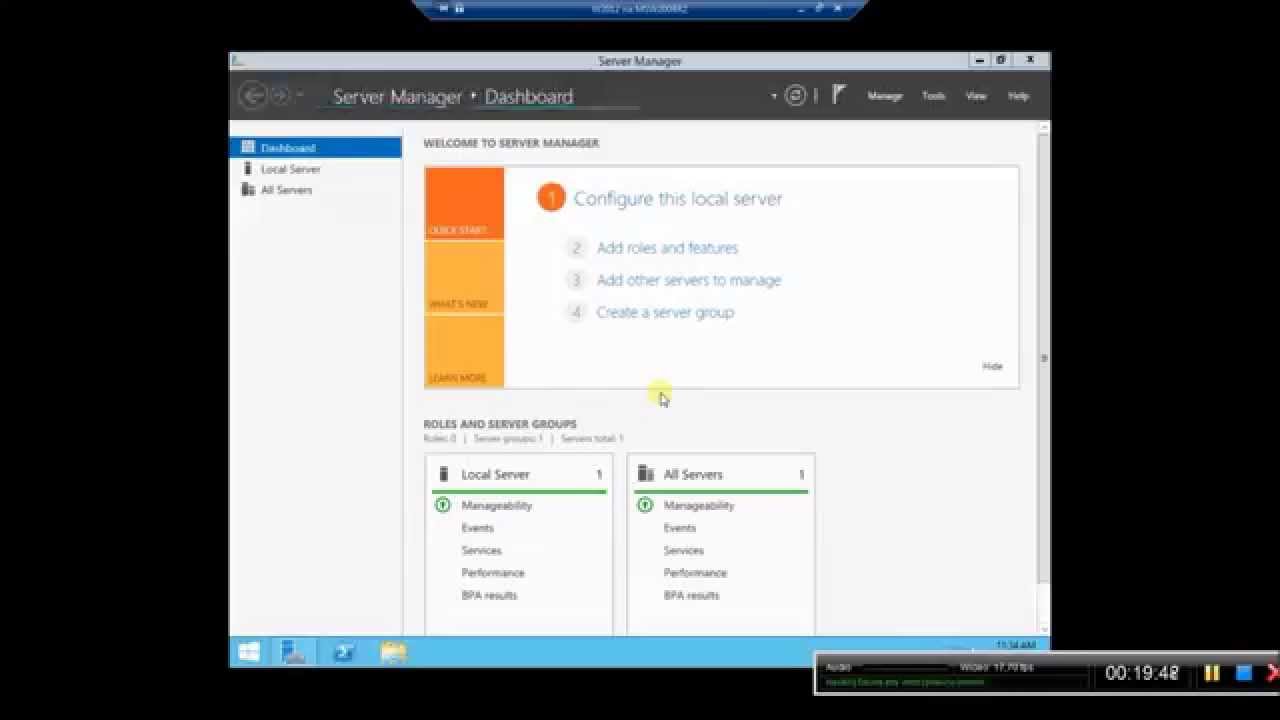Click the "Server groups: 1" summary text

click(508, 439)
